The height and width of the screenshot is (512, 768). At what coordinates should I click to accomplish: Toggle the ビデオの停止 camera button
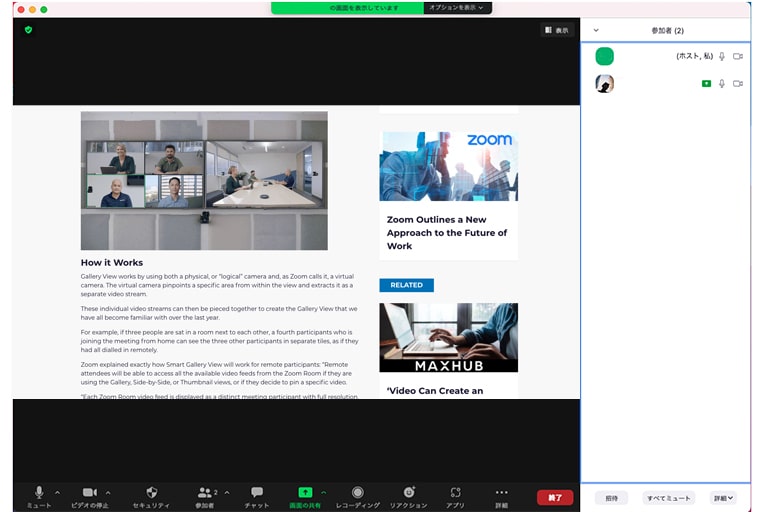(89, 493)
